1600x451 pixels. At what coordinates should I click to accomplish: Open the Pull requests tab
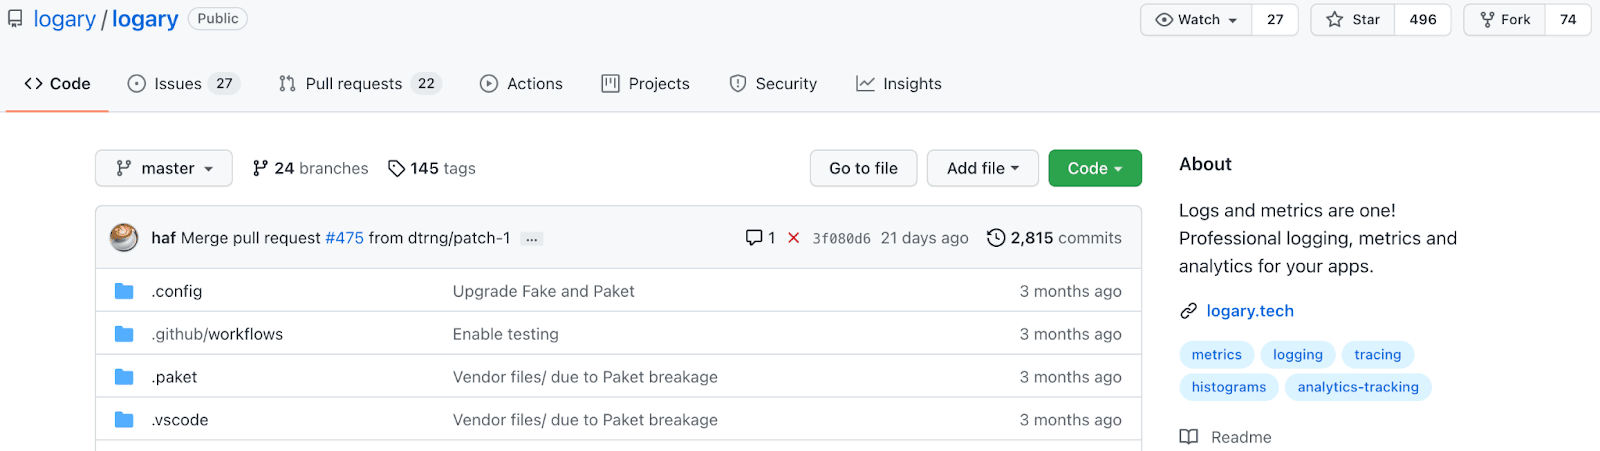click(x=354, y=84)
